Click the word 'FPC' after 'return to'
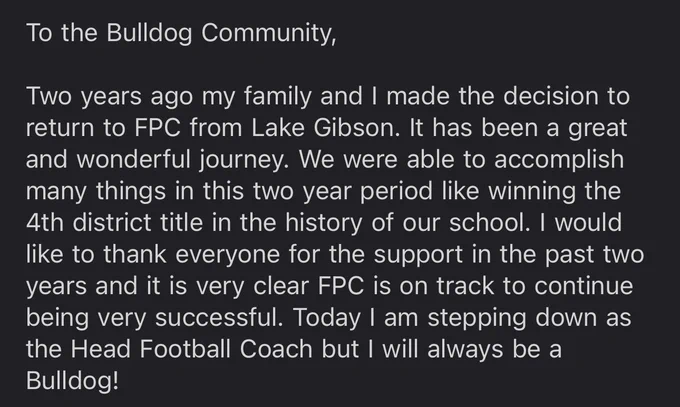Screen dimensions: 680x407 (x=157, y=128)
